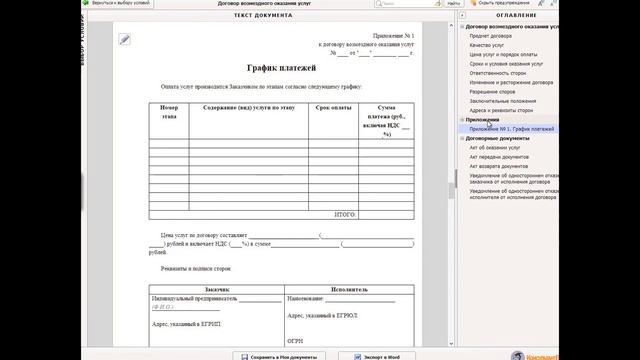Image resolution: width=640 pixels, height=360 pixels.
Task: Select Приложение № 1. График платежей
Action: (x=511, y=129)
